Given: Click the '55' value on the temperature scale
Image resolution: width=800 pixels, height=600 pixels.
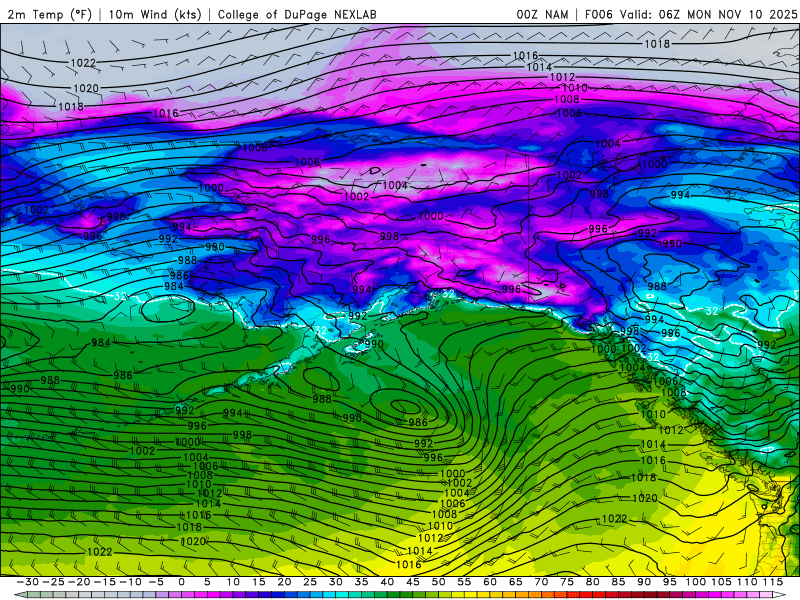Looking at the screenshot, I should (x=464, y=582).
